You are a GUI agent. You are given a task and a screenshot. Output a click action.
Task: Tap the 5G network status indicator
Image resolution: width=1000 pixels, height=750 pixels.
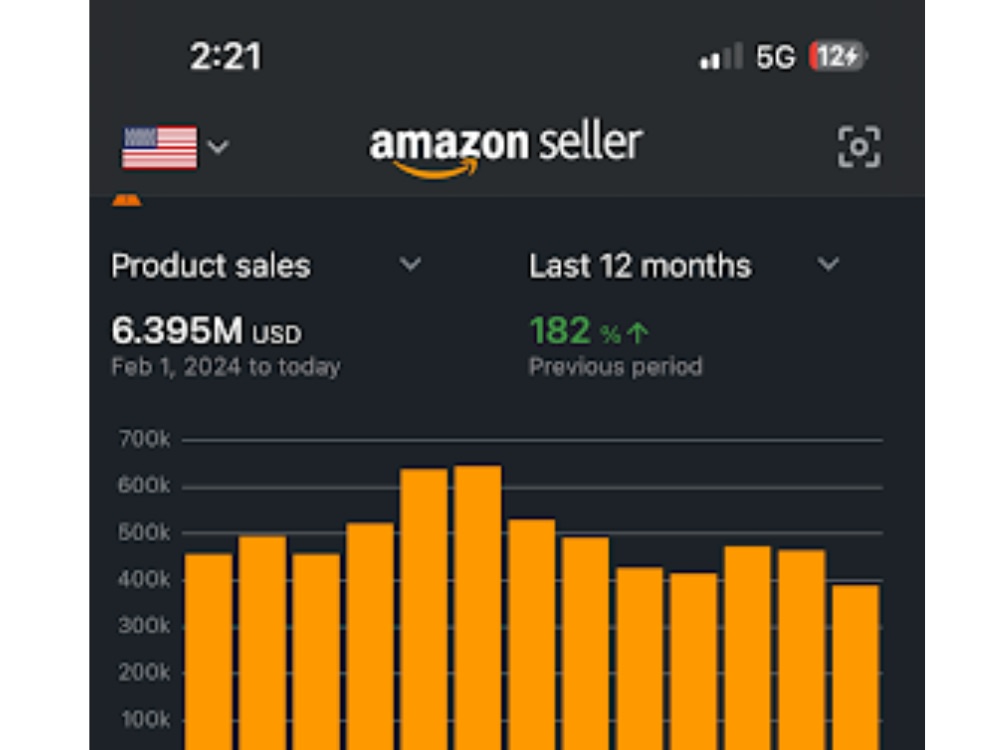pyautogui.click(x=776, y=57)
